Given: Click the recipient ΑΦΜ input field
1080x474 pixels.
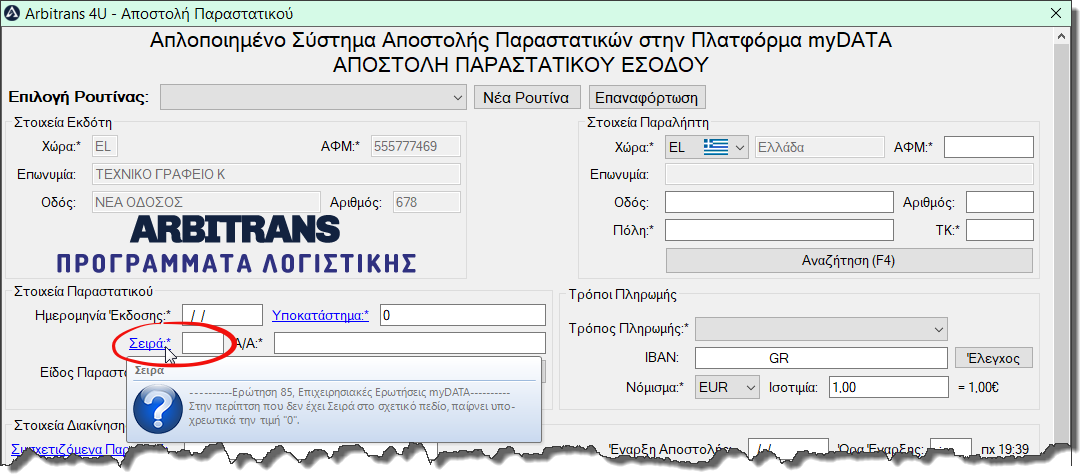Looking at the screenshot, I should pos(988,147).
